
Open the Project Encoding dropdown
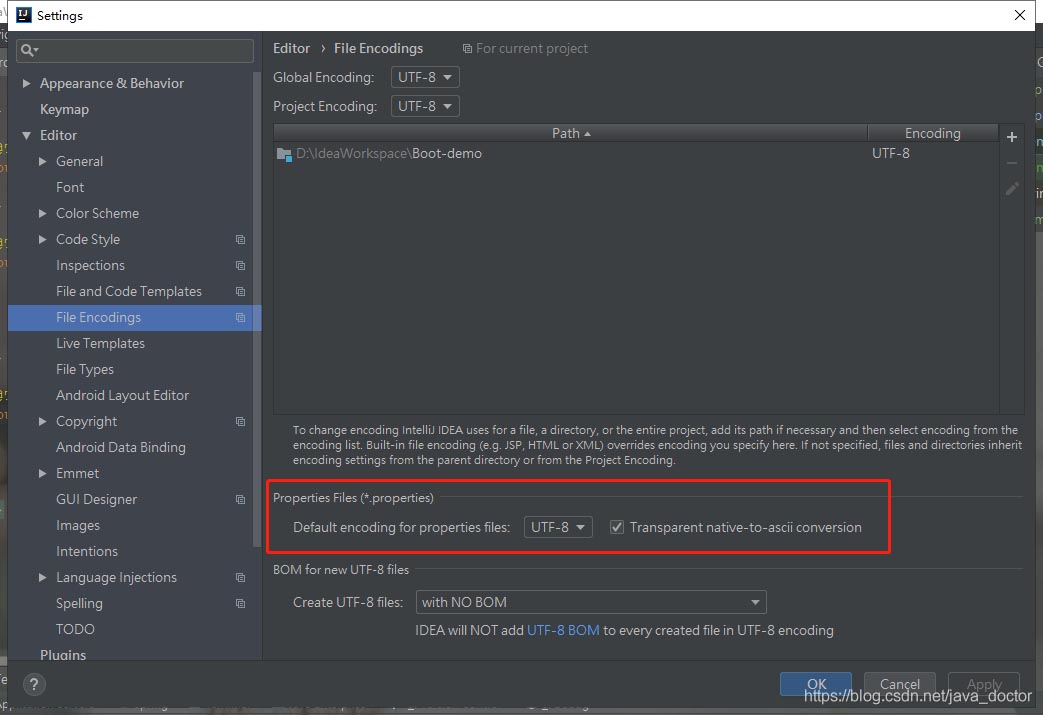[x=424, y=106]
